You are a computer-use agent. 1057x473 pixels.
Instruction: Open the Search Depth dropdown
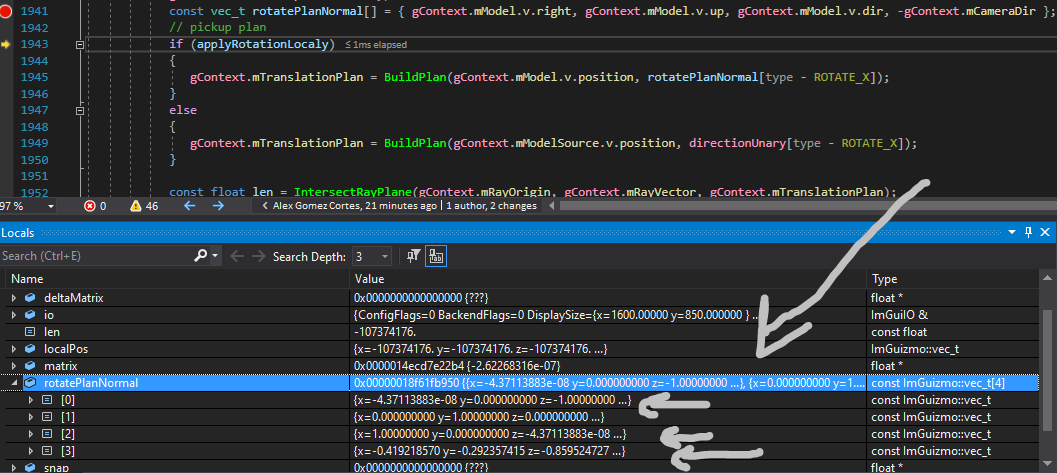point(385,256)
